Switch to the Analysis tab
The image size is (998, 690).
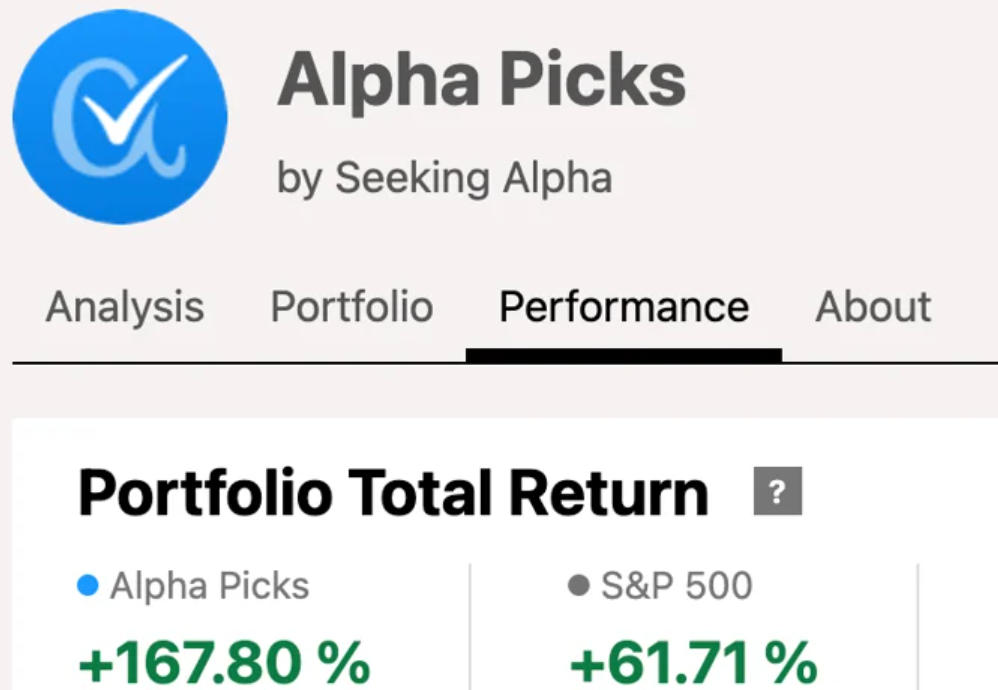click(x=125, y=307)
